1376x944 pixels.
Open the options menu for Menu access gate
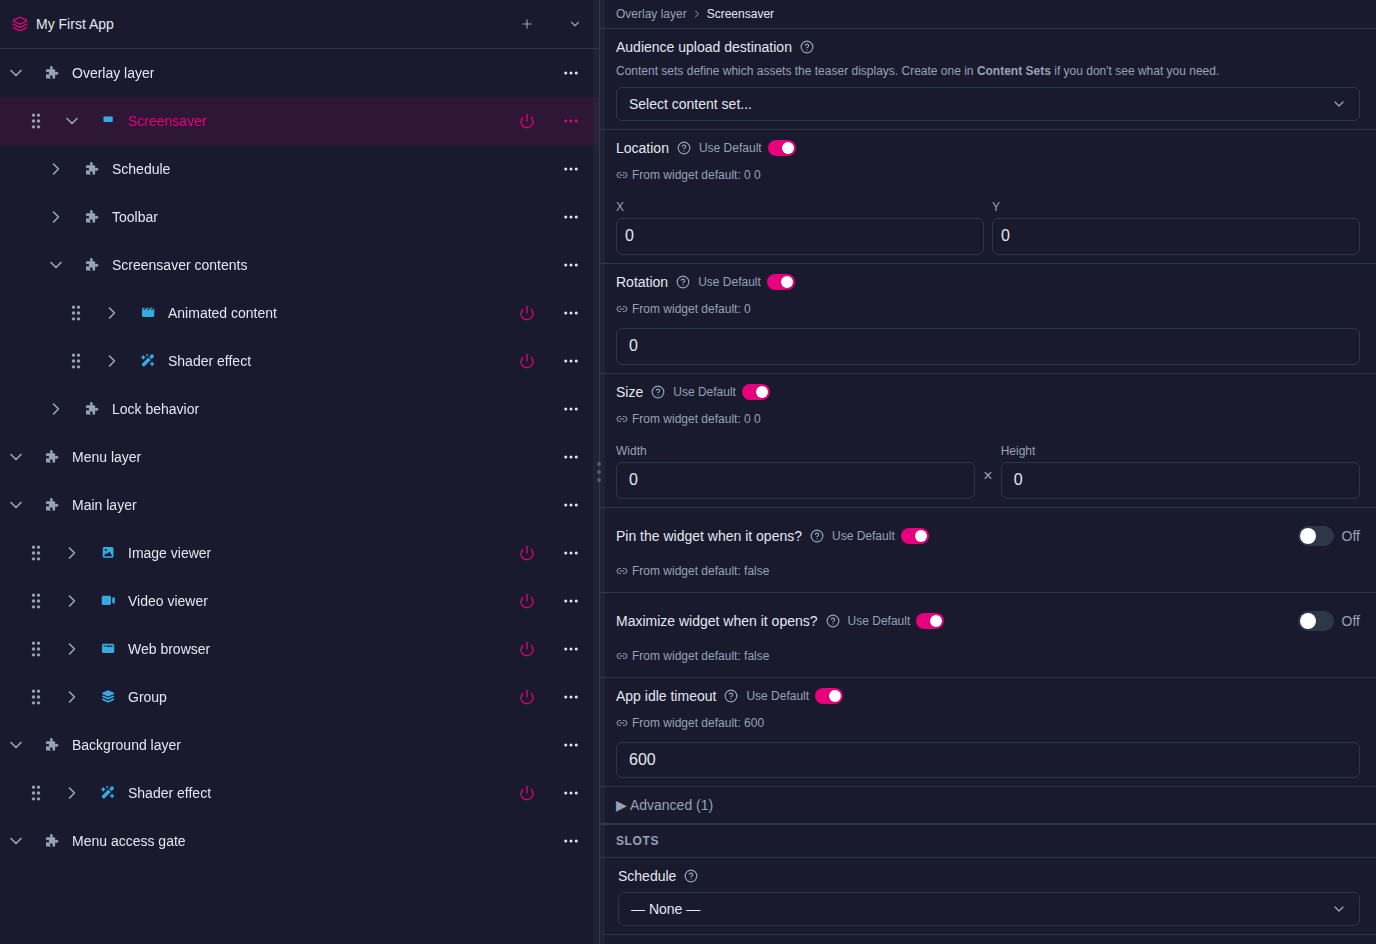tap(571, 841)
